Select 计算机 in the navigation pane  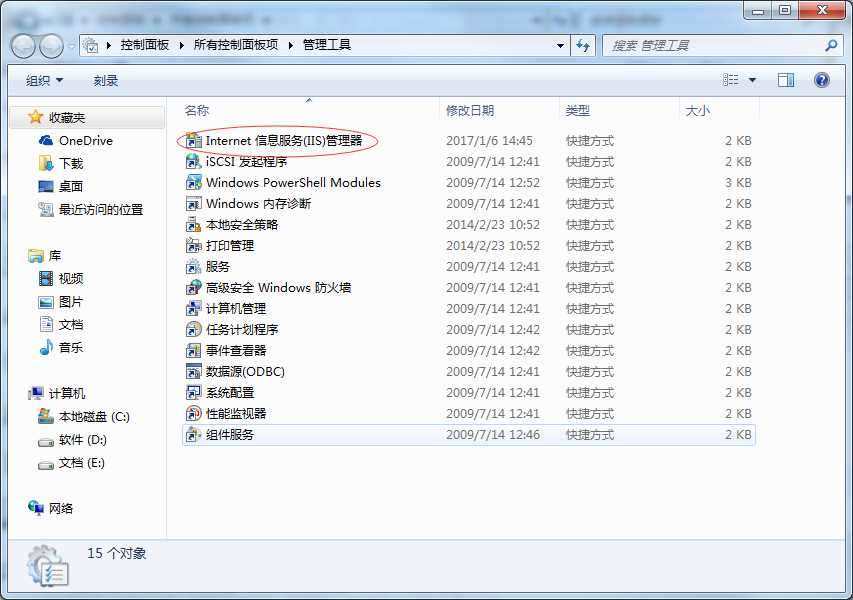(x=57, y=393)
